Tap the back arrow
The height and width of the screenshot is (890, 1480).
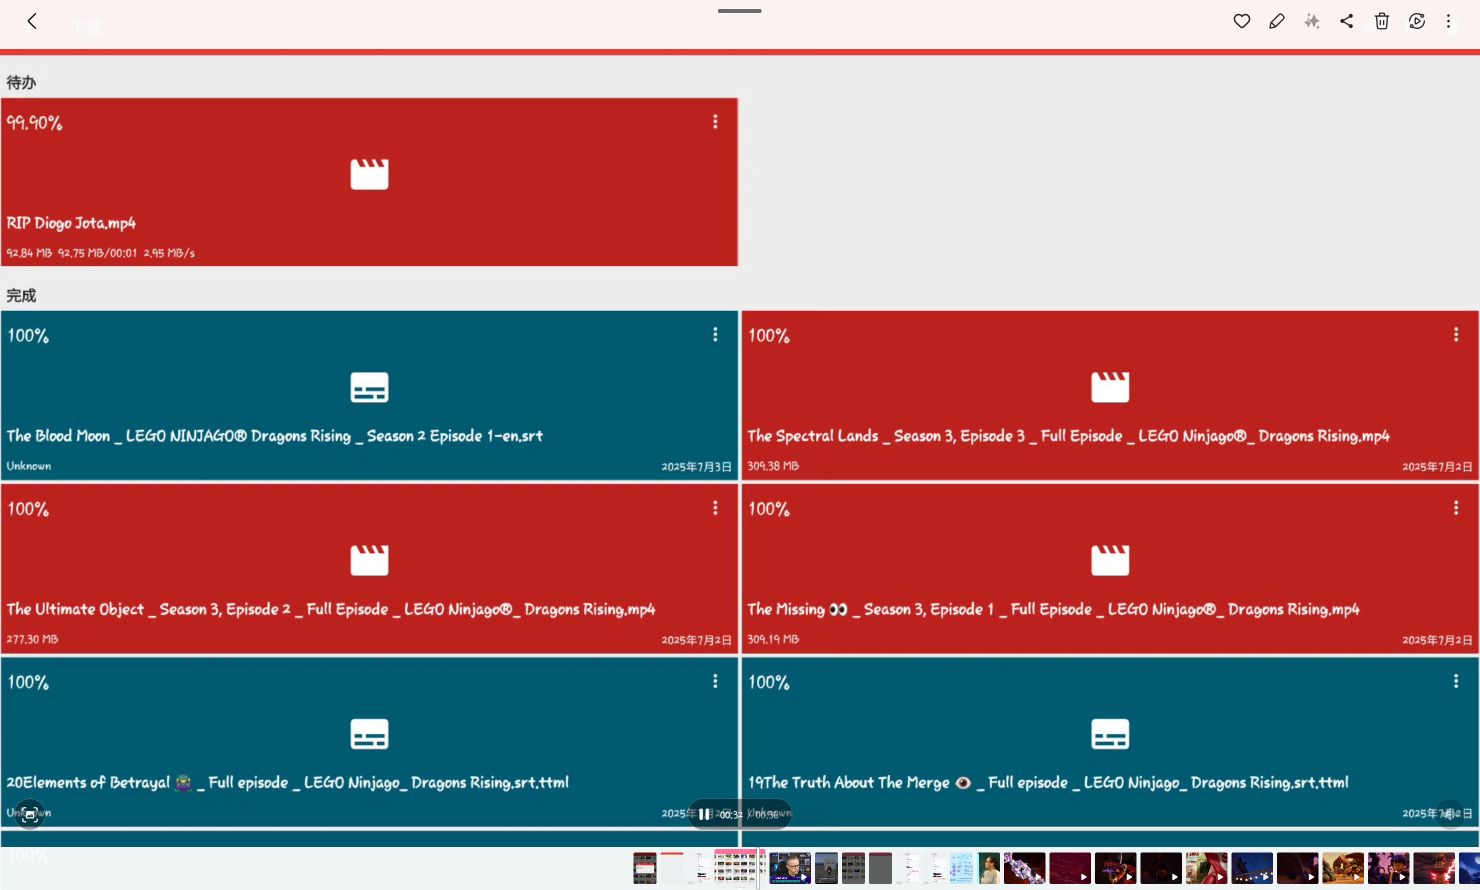(32, 21)
